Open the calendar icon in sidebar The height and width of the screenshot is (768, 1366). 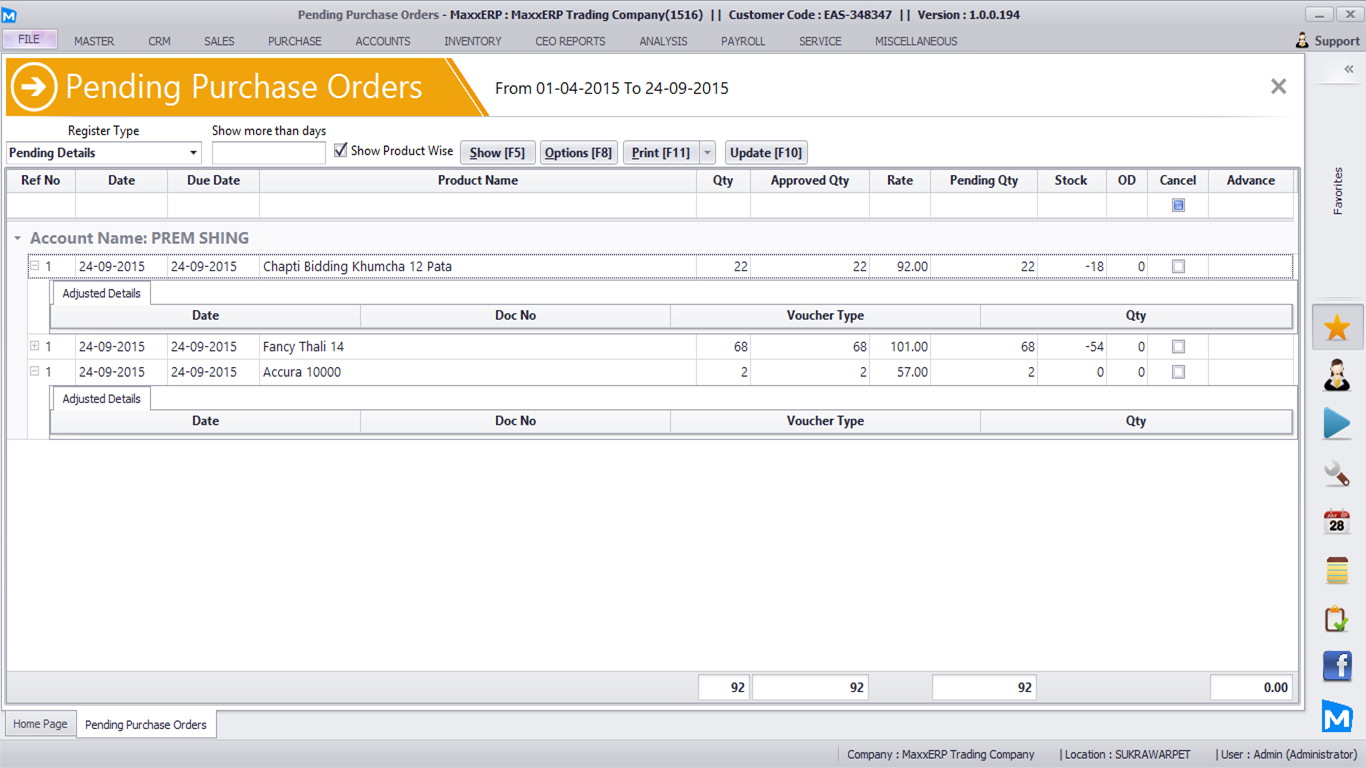coord(1337,521)
